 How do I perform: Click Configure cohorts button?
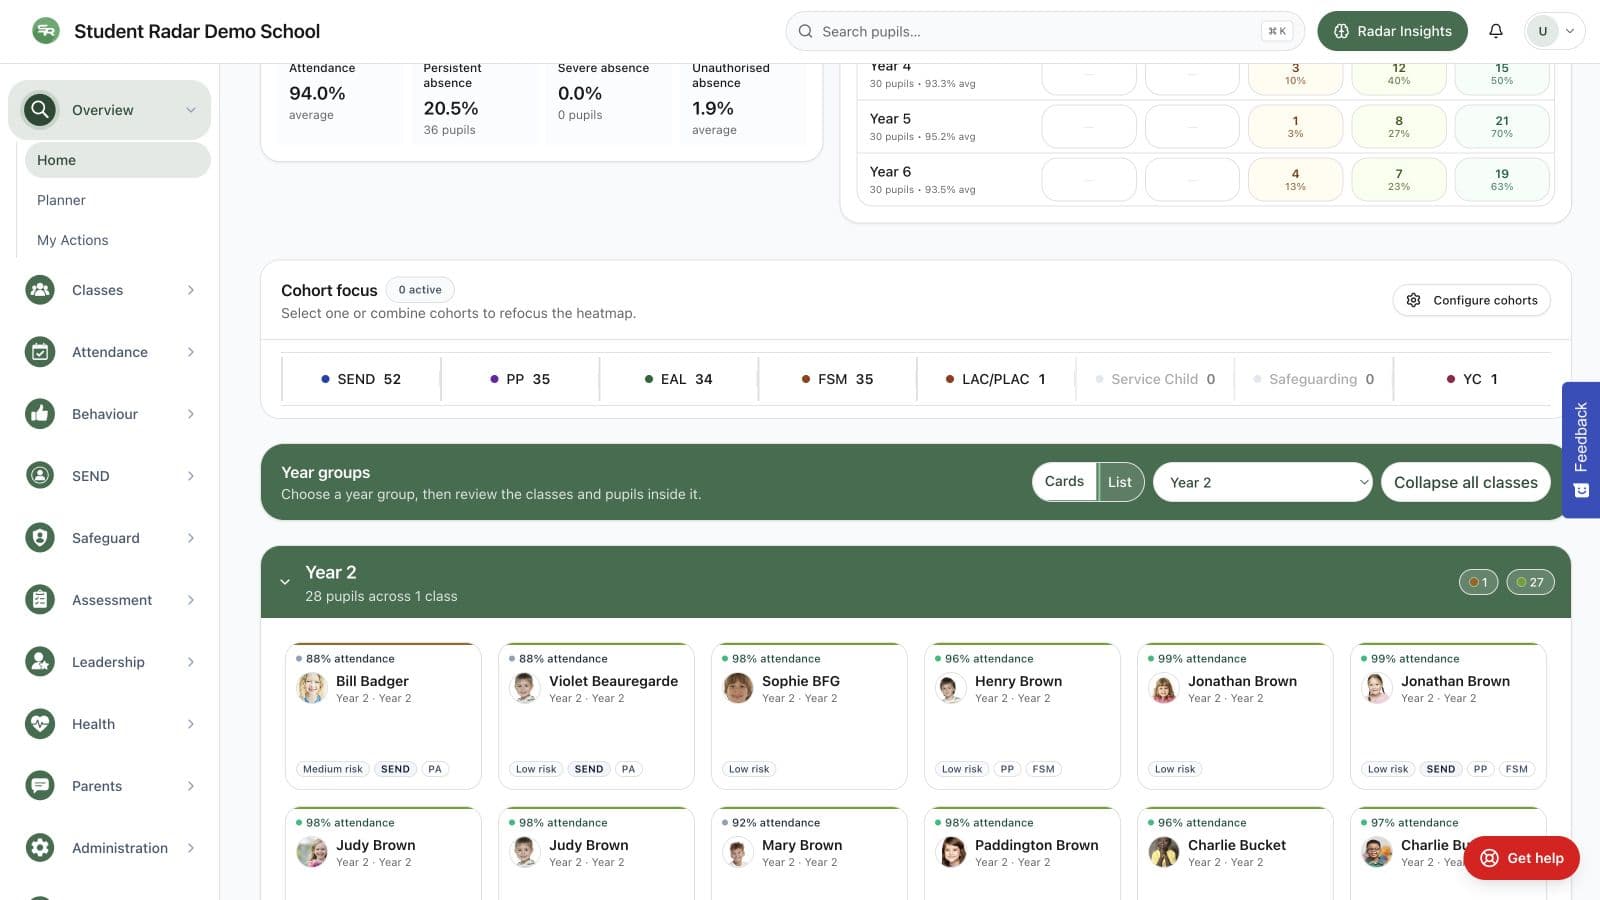(1472, 300)
